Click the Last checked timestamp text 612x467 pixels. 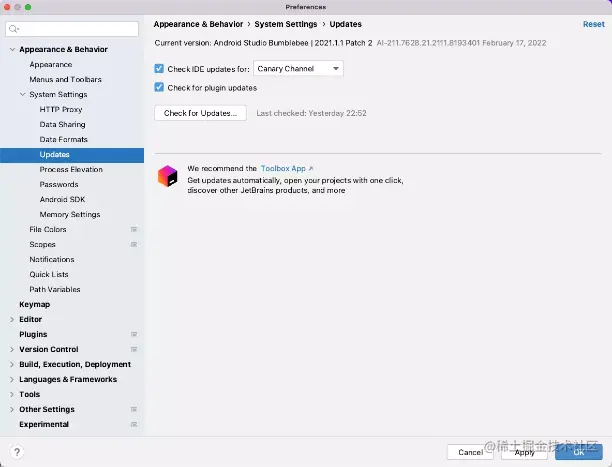[x=311, y=113]
